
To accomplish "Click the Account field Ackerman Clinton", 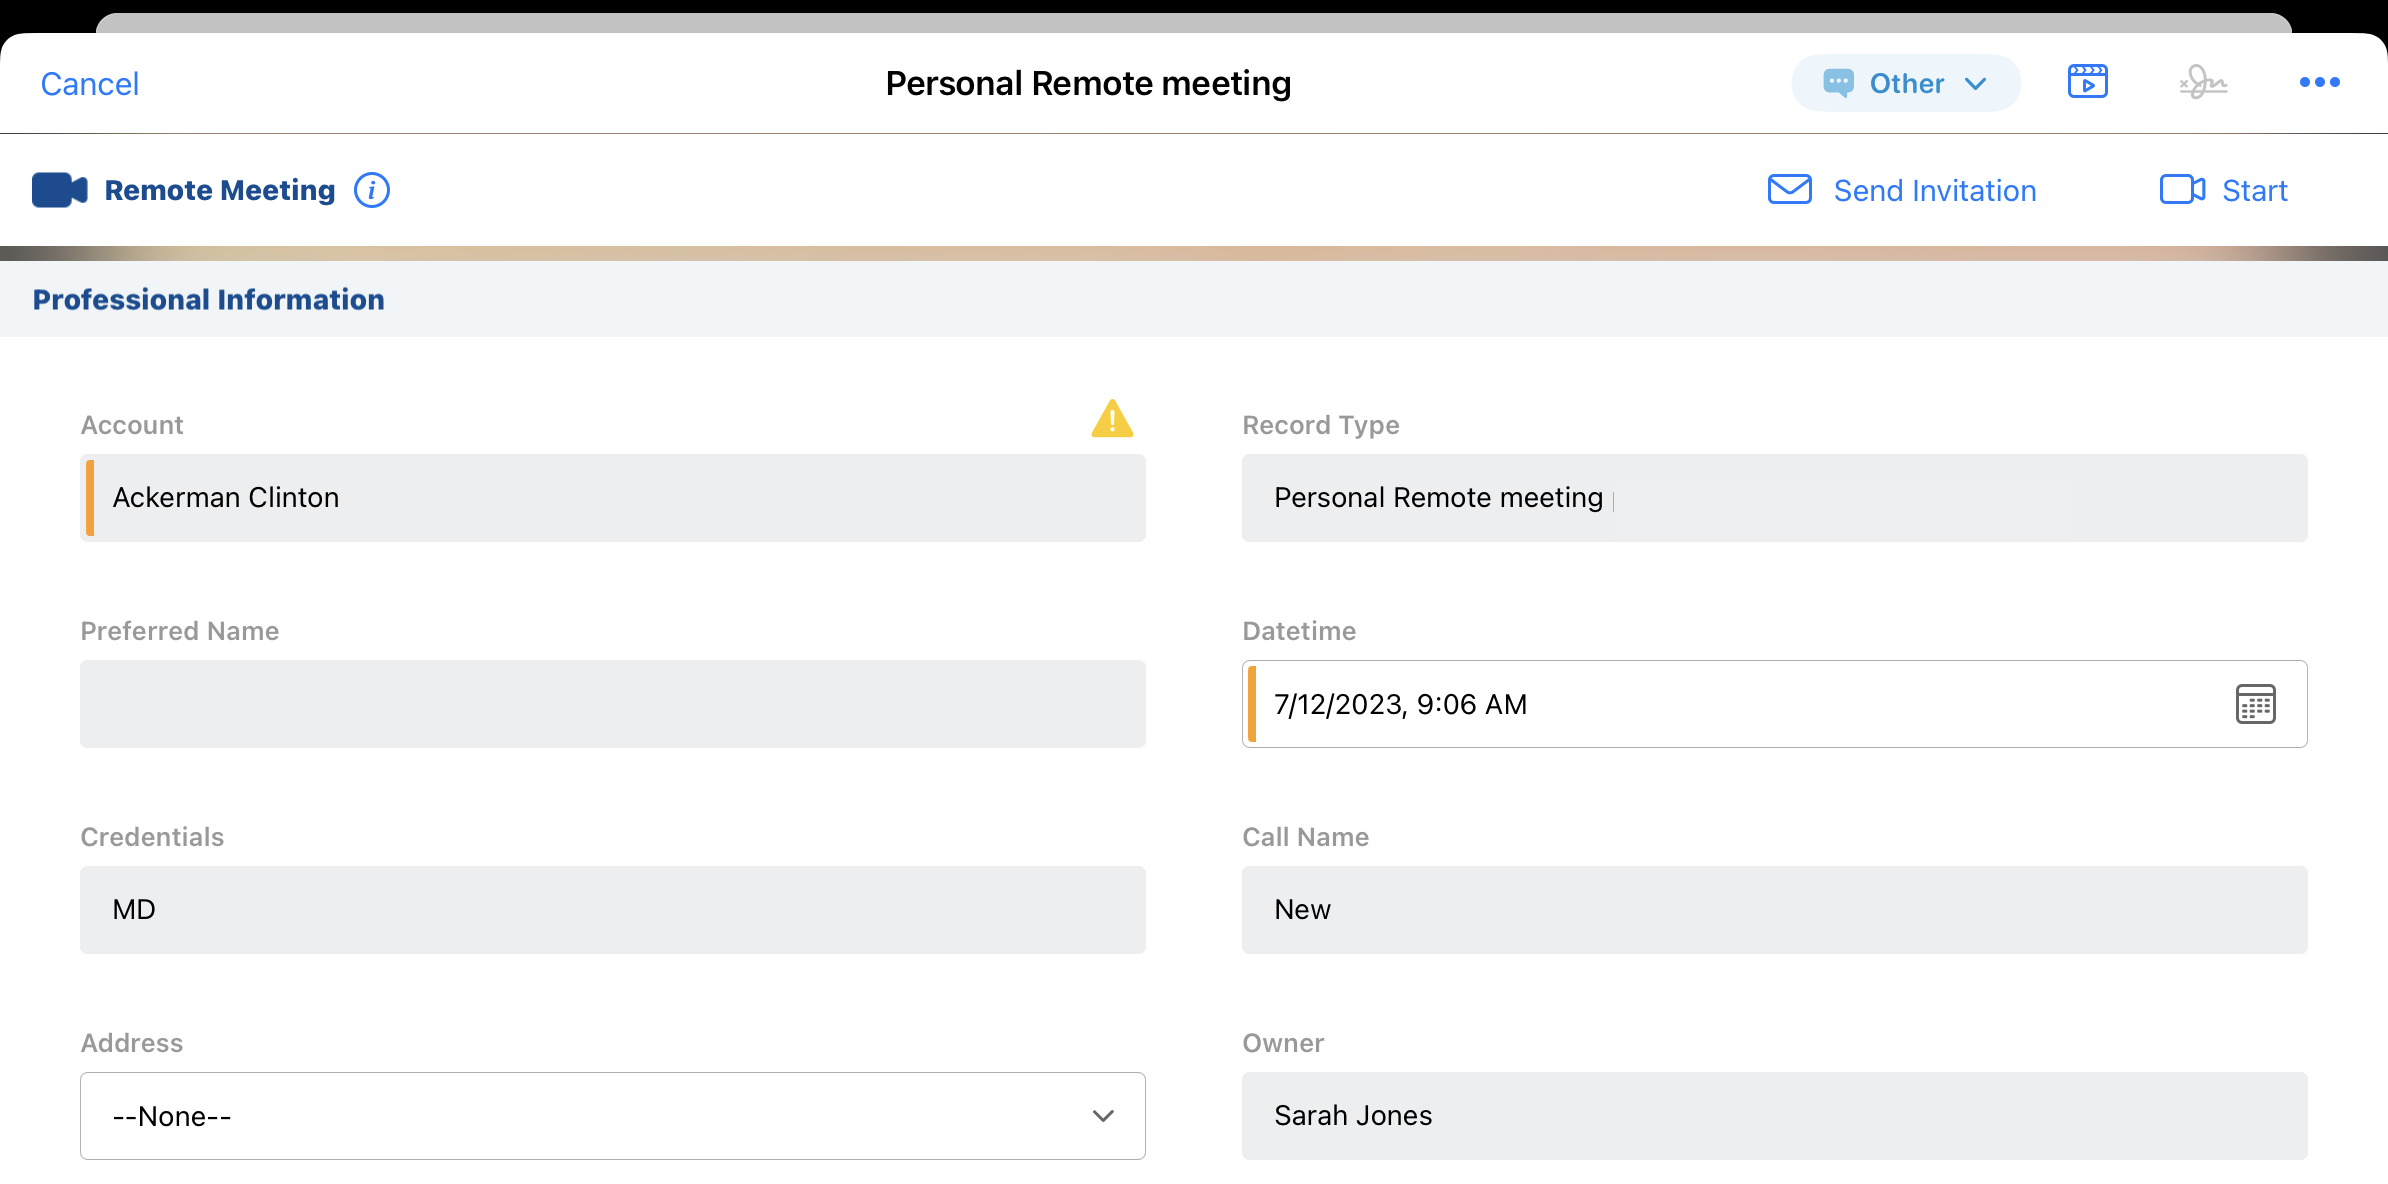I will [612, 498].
